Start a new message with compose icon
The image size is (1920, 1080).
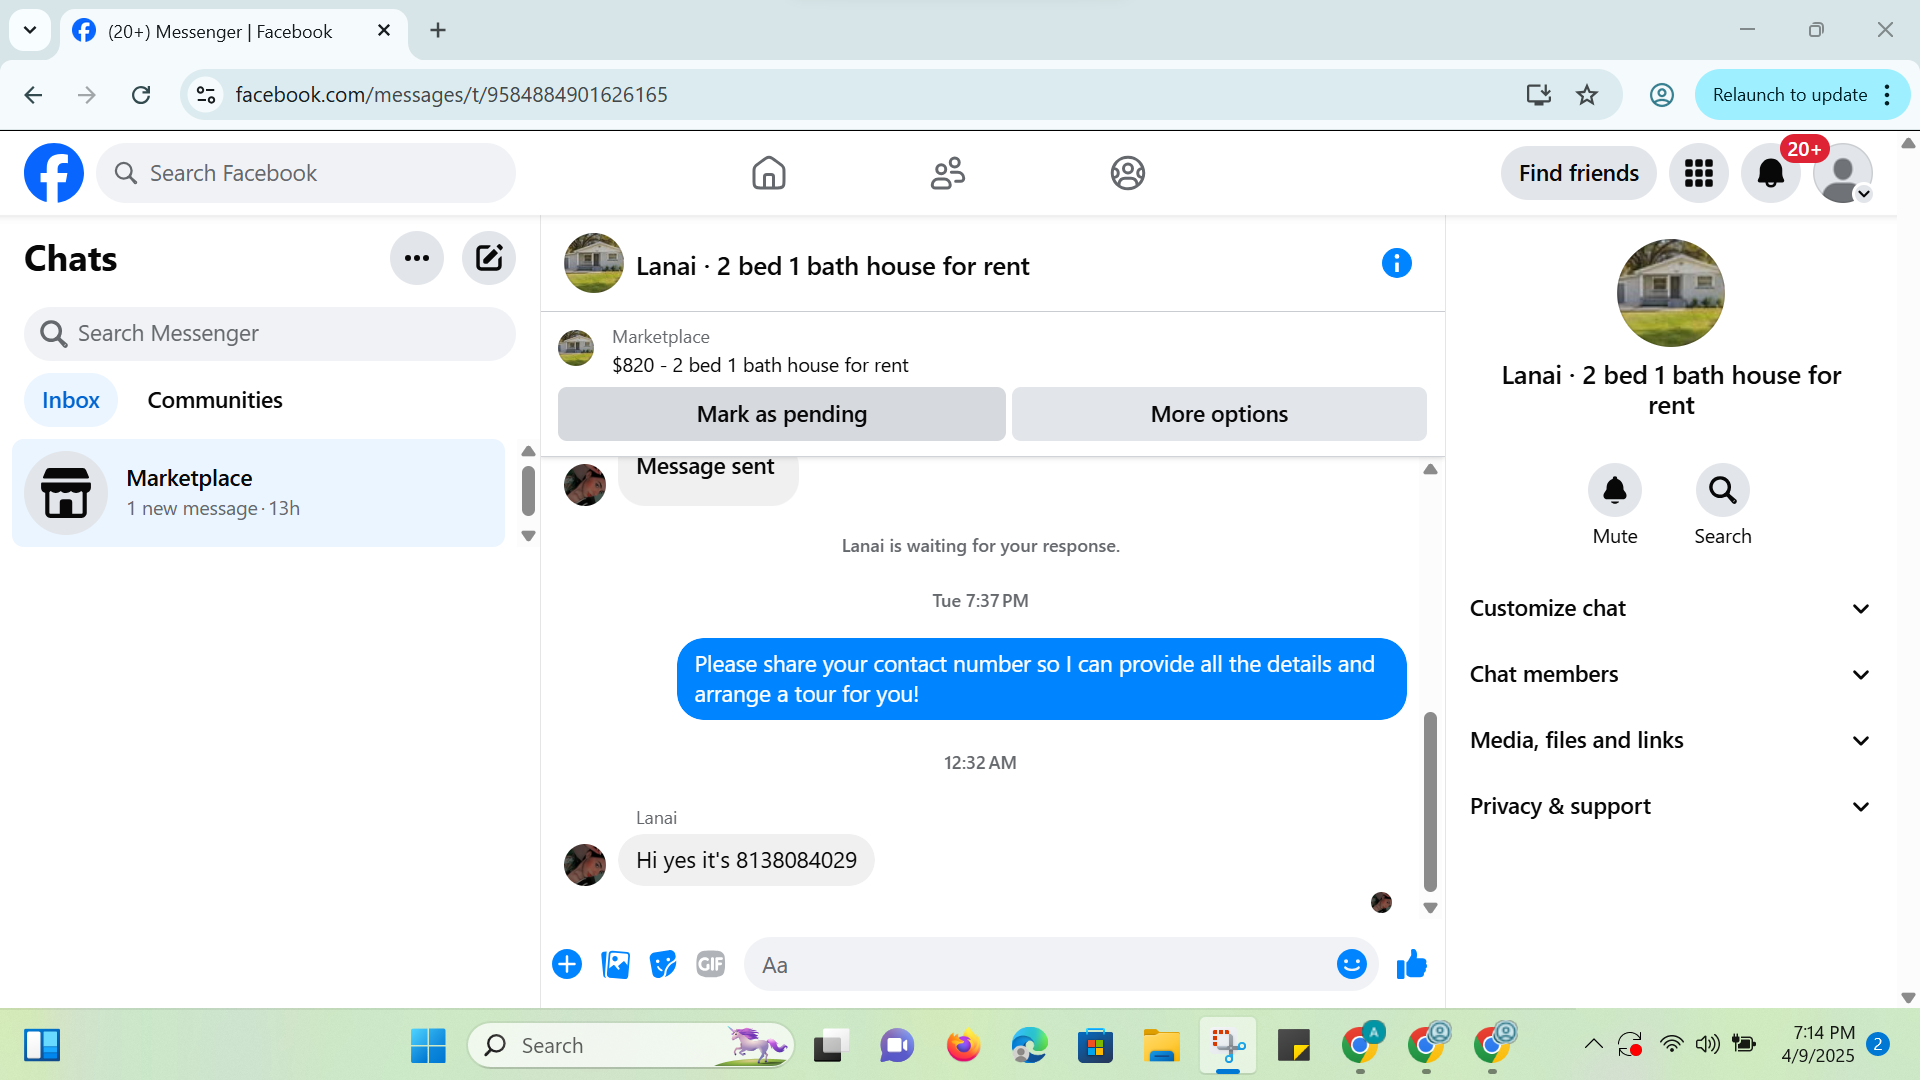(489, 258)
